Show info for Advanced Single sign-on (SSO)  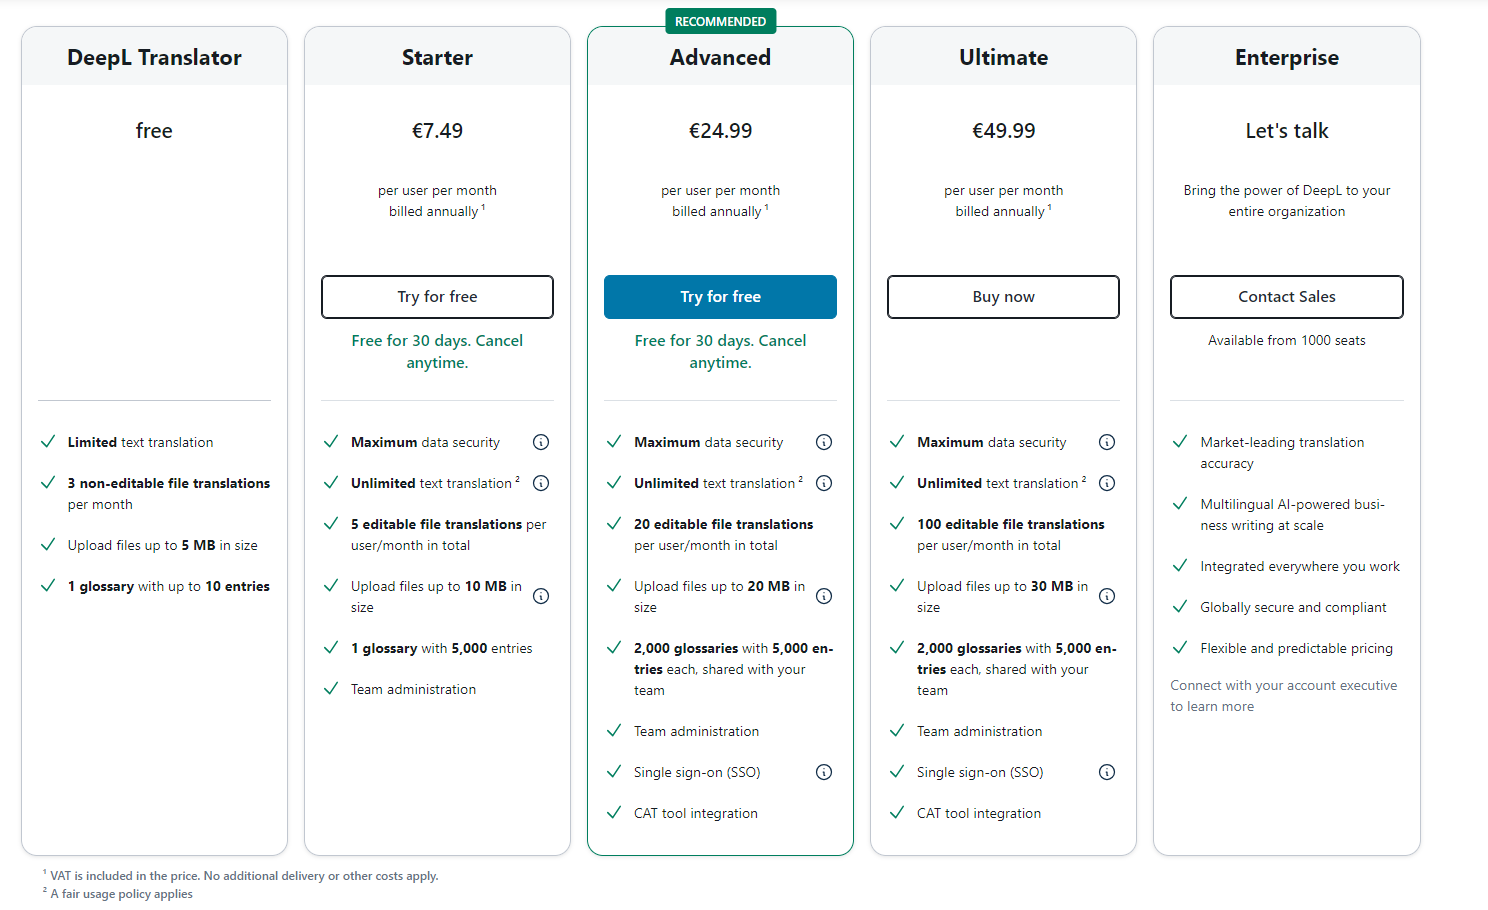[x=824, y=772]
